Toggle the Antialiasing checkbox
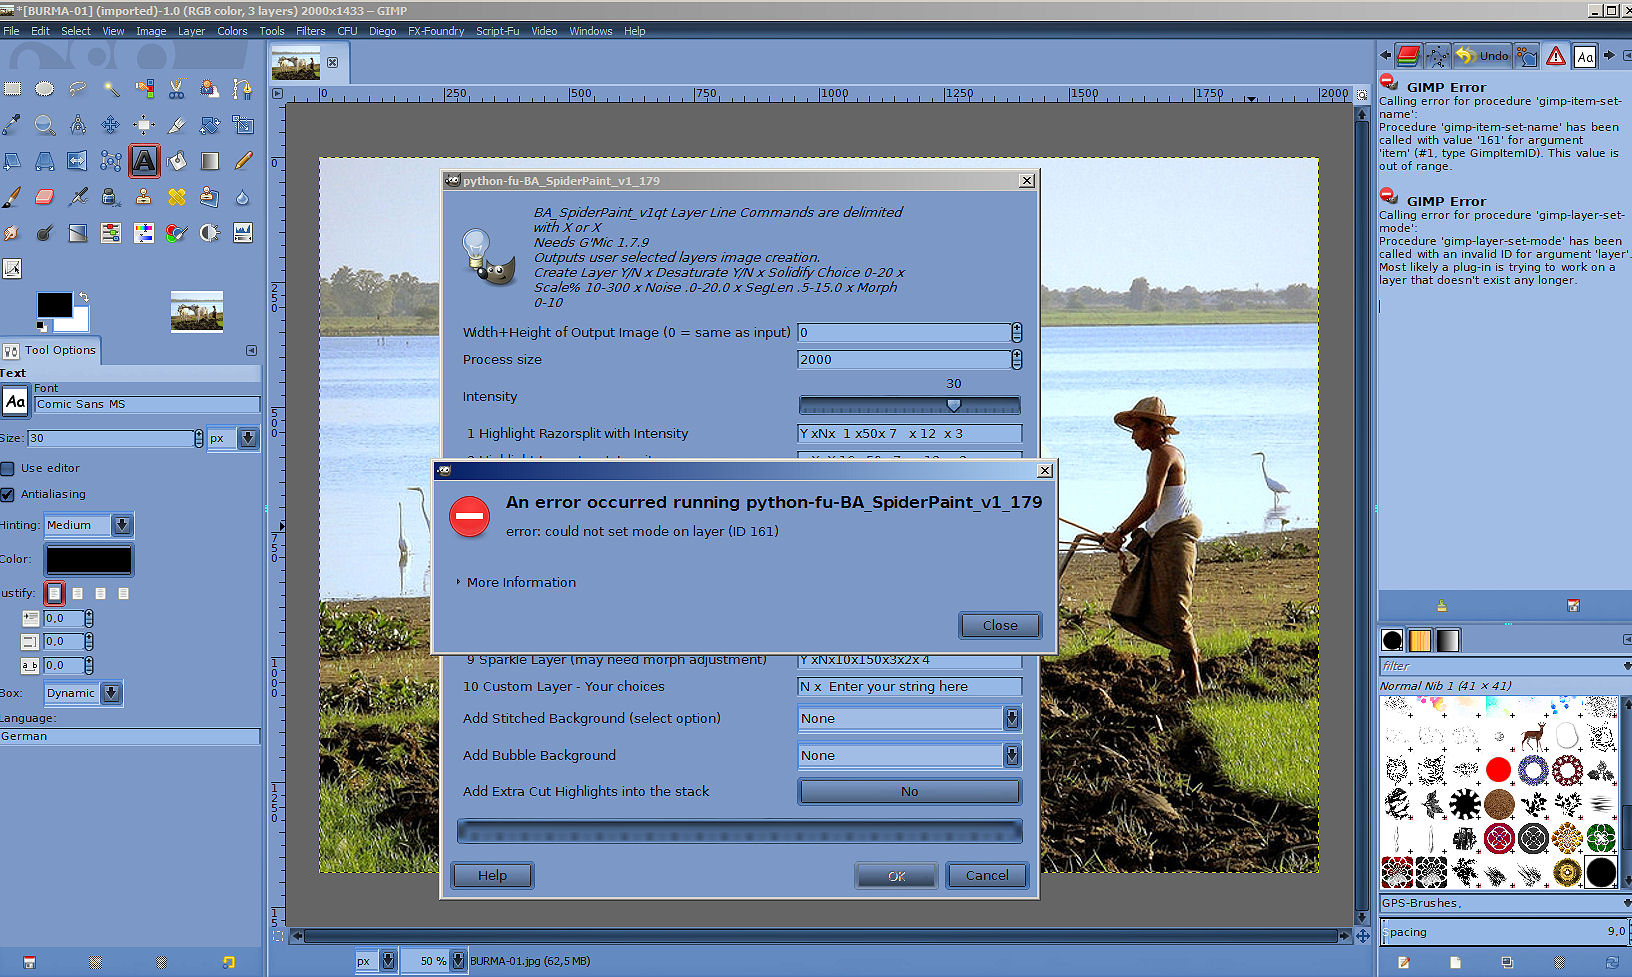Screen dimensions: 1632x977 7,494
